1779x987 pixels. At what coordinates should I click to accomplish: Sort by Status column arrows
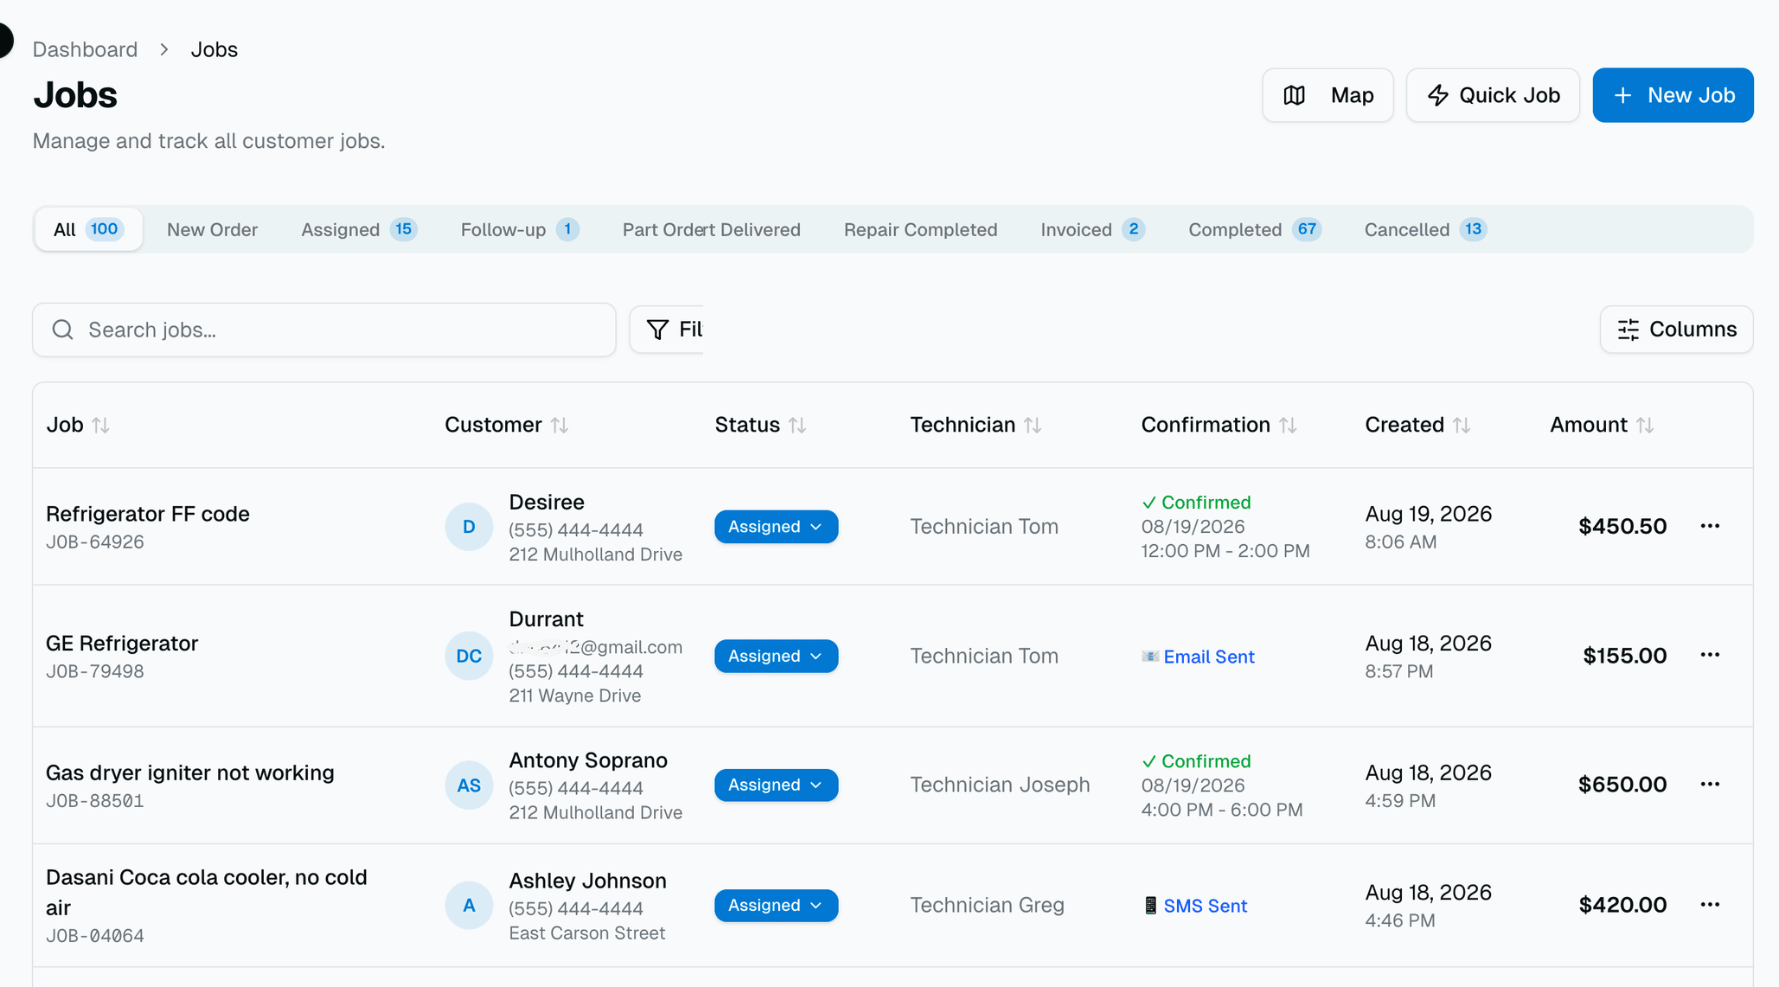tap(797, 425)
